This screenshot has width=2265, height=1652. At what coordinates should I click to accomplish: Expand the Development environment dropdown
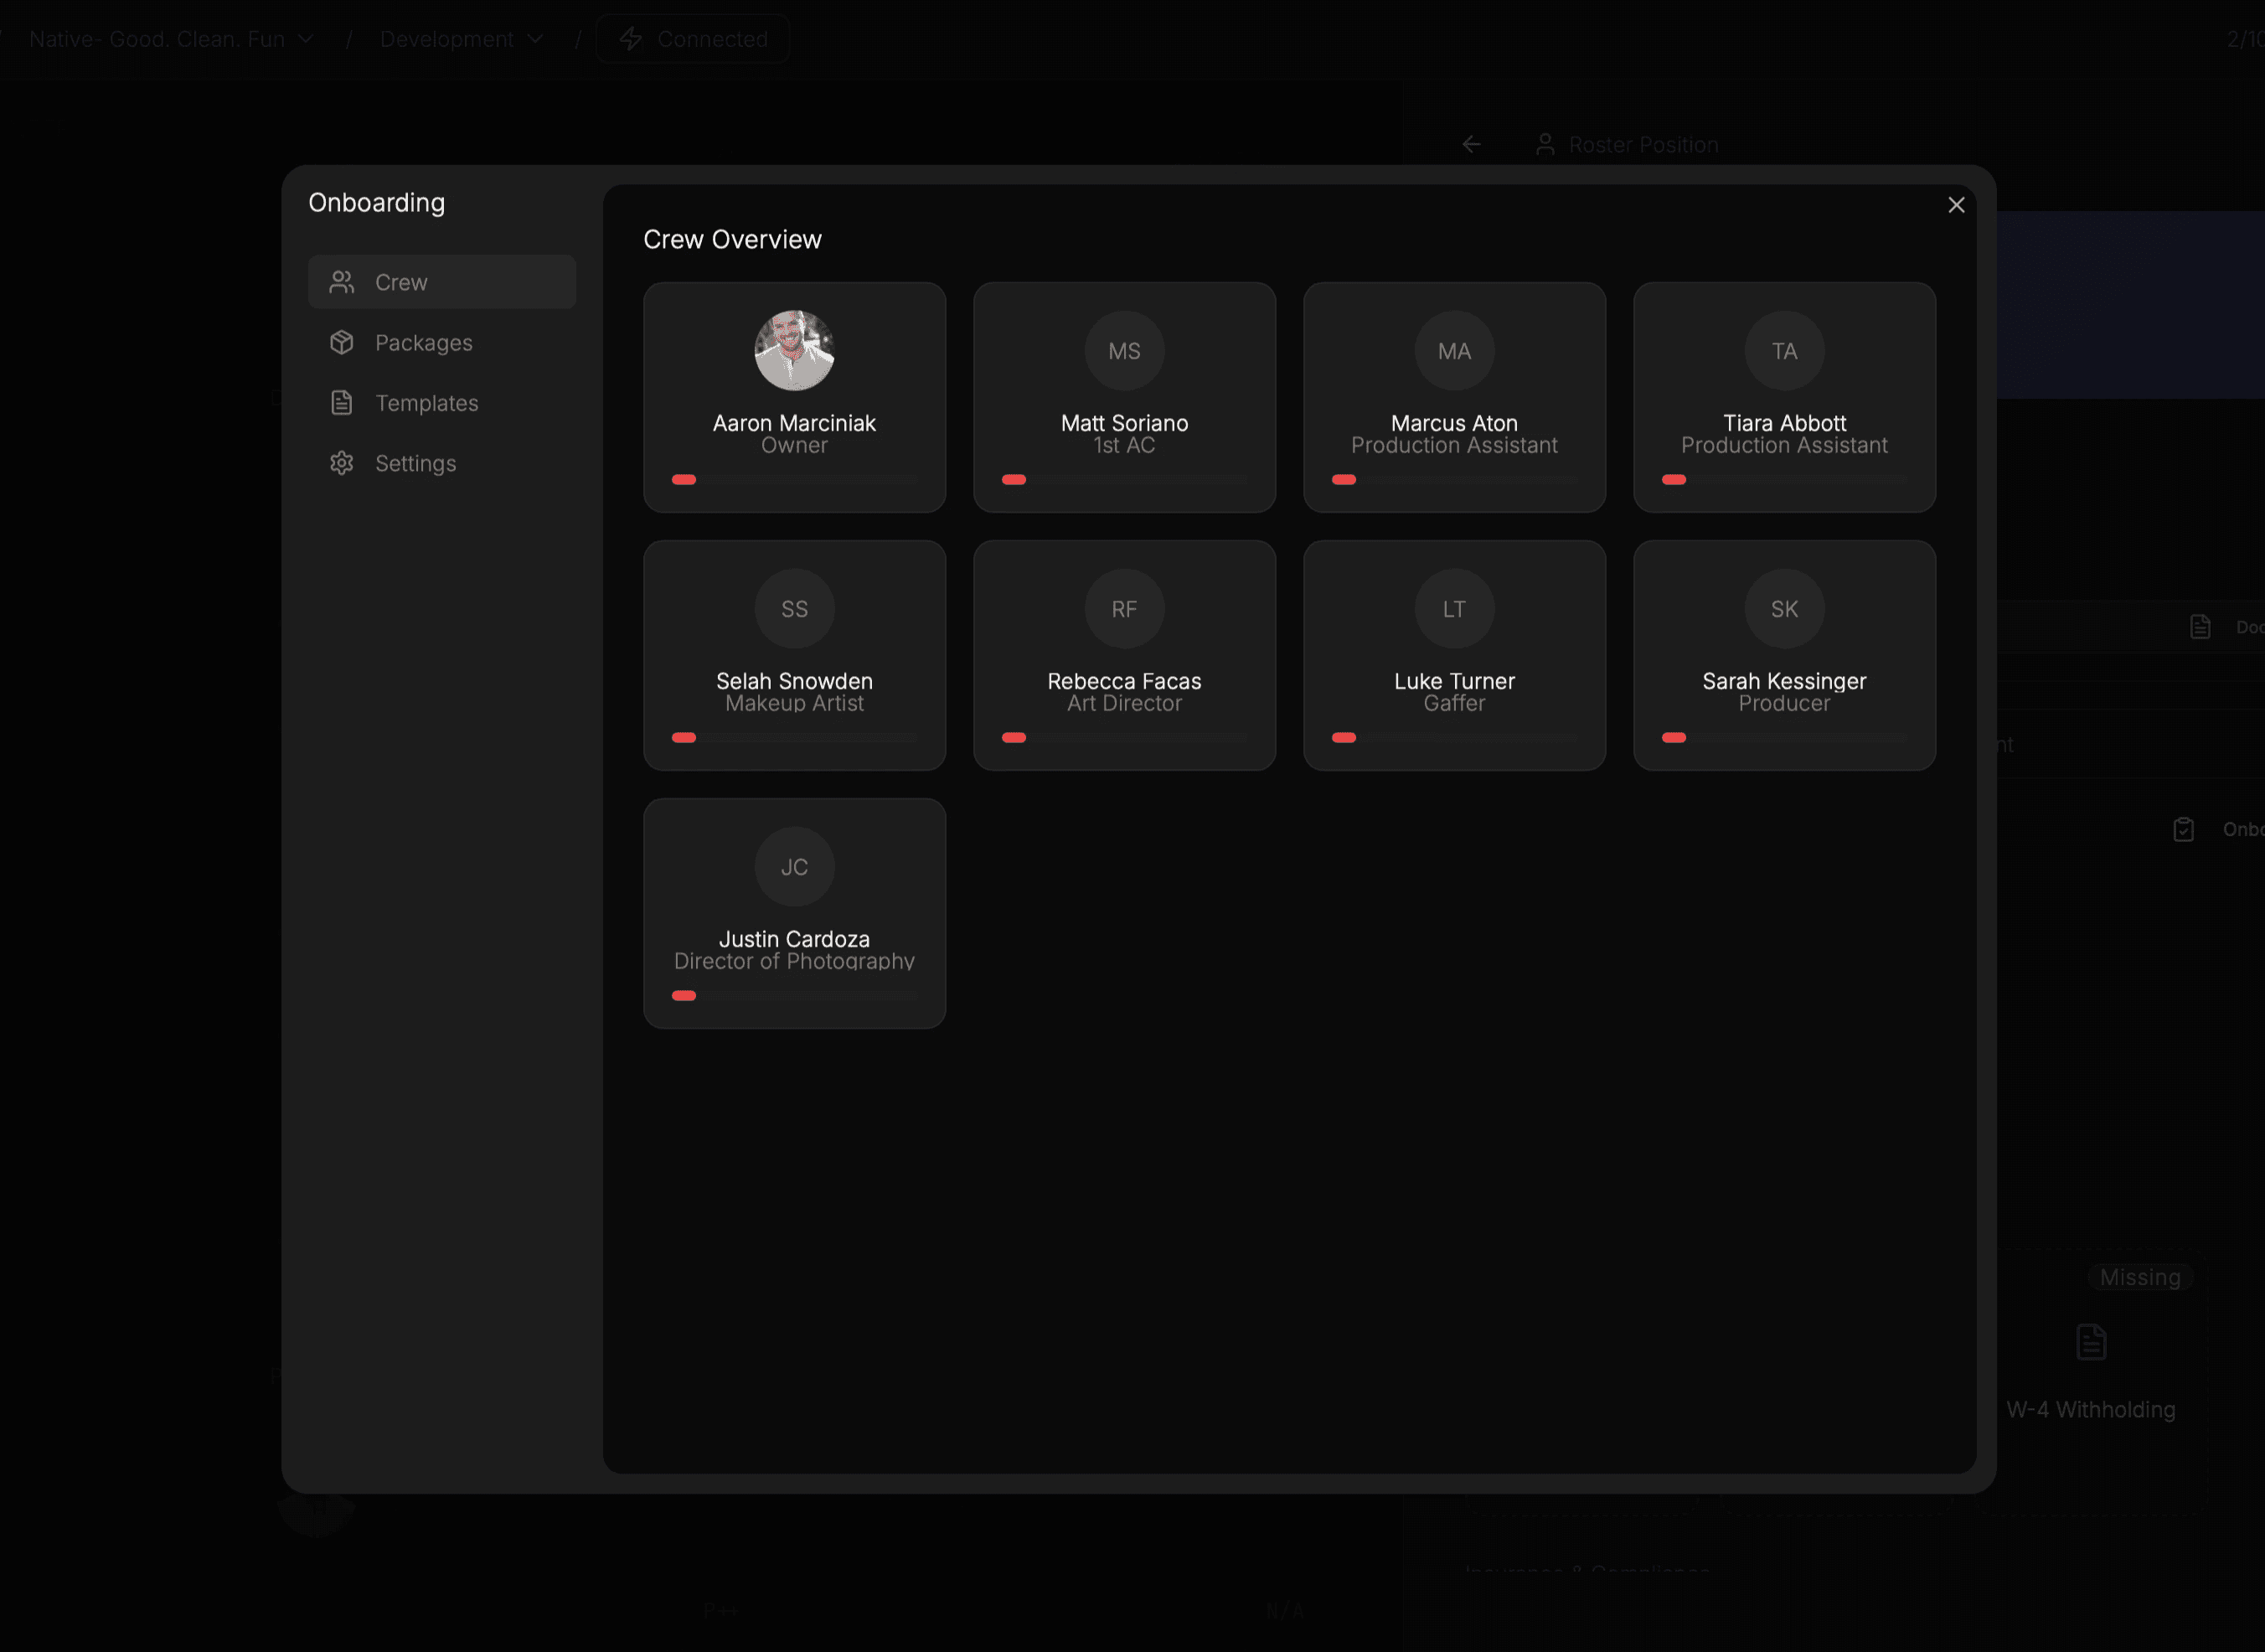pyautogui.click(x=461, y=39)
